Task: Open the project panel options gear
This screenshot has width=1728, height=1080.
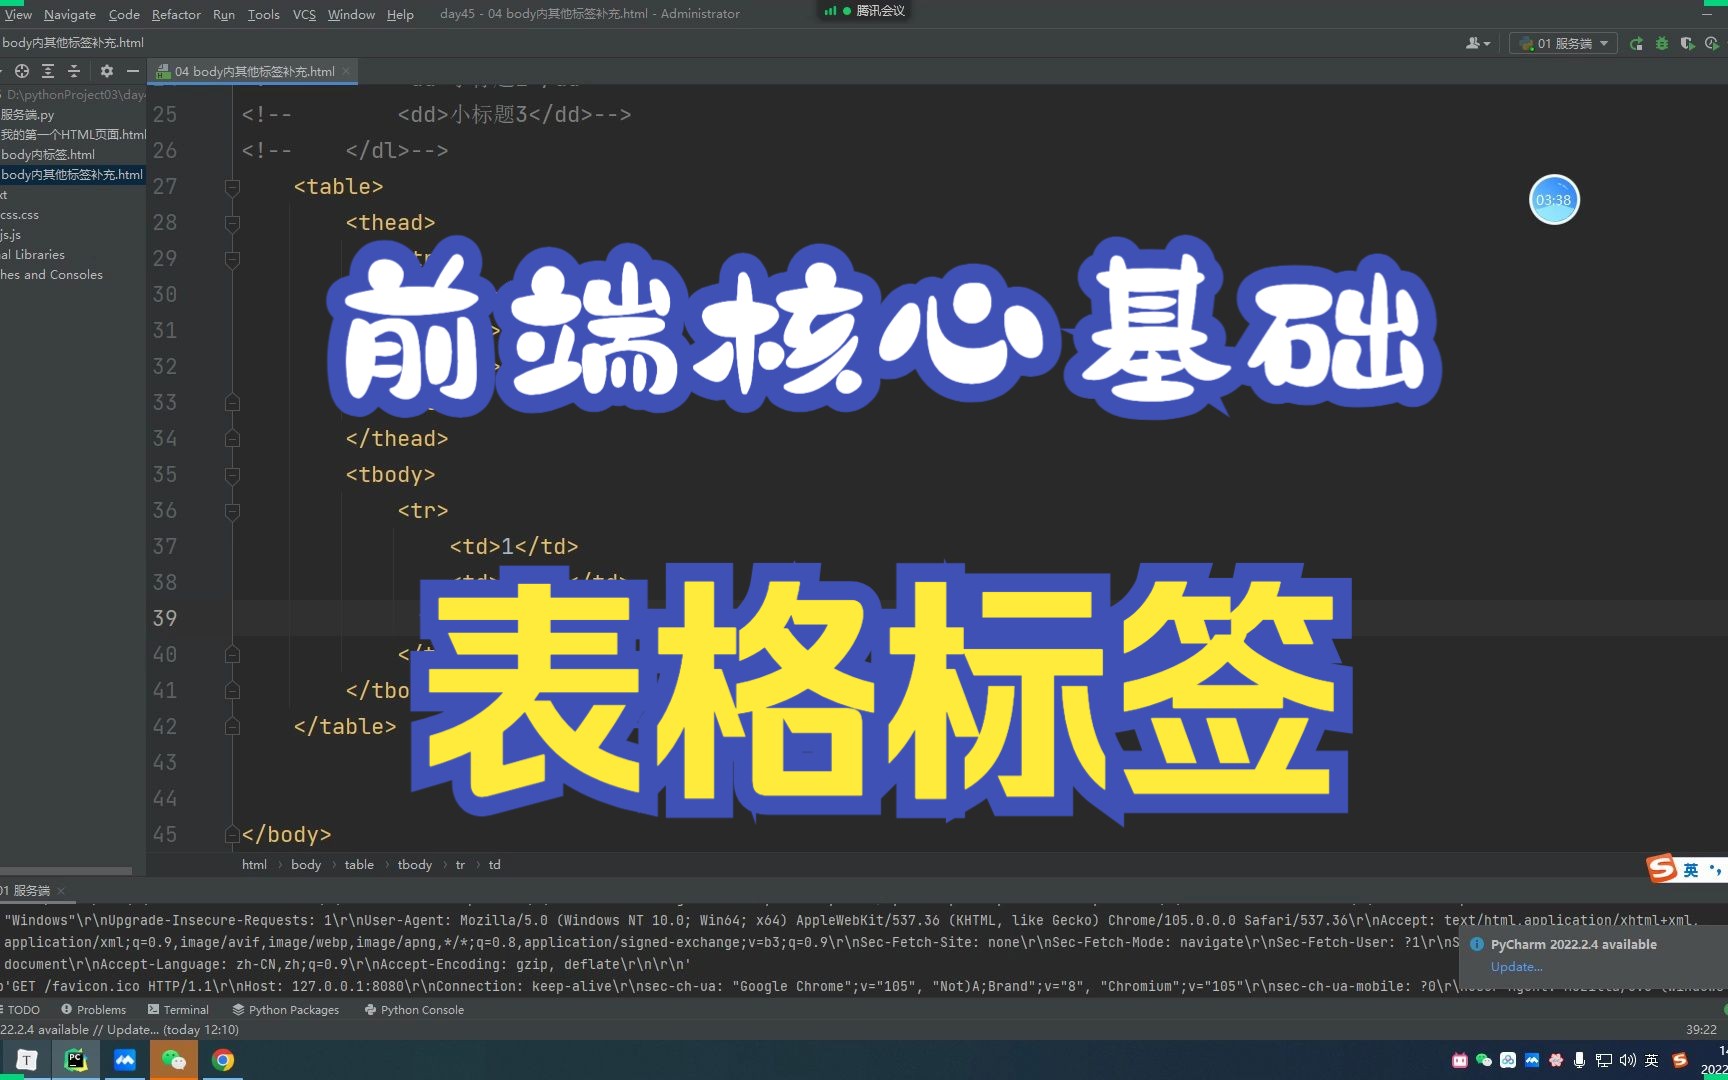Action: pos(107,71)
